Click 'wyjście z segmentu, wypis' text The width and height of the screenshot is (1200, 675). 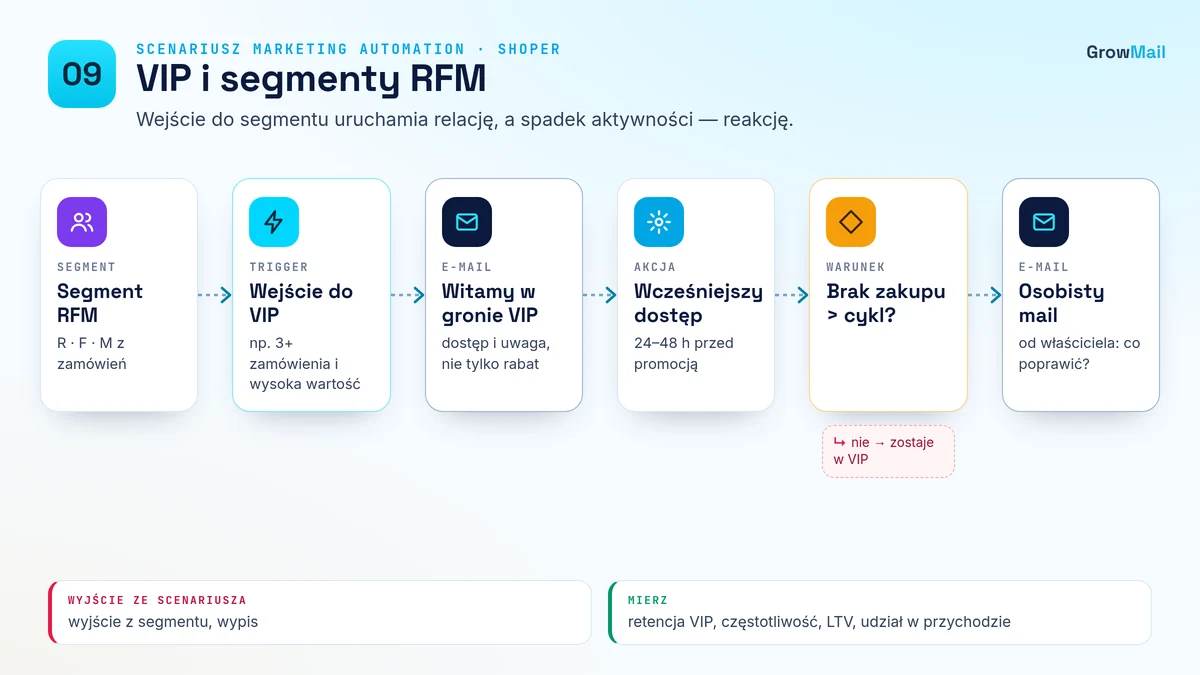(163, 621)
